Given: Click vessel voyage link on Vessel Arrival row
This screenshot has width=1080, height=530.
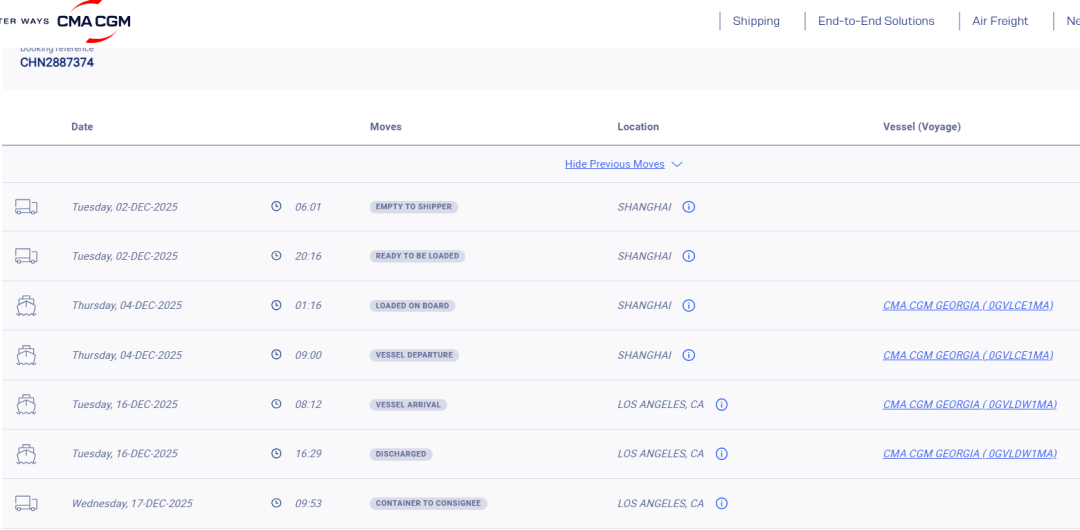Looking at the screenshot, I should click(969, 405).
